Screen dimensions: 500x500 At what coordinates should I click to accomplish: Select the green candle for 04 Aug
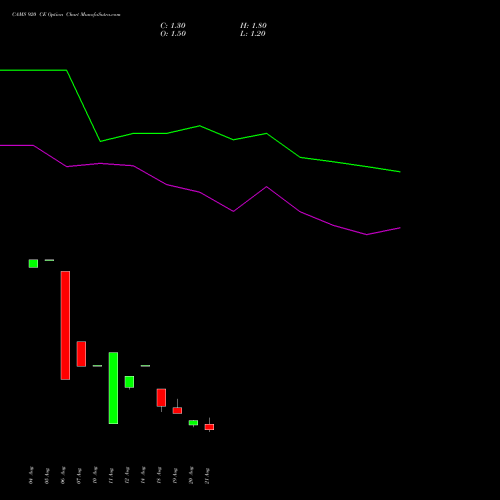pos(33,263)
